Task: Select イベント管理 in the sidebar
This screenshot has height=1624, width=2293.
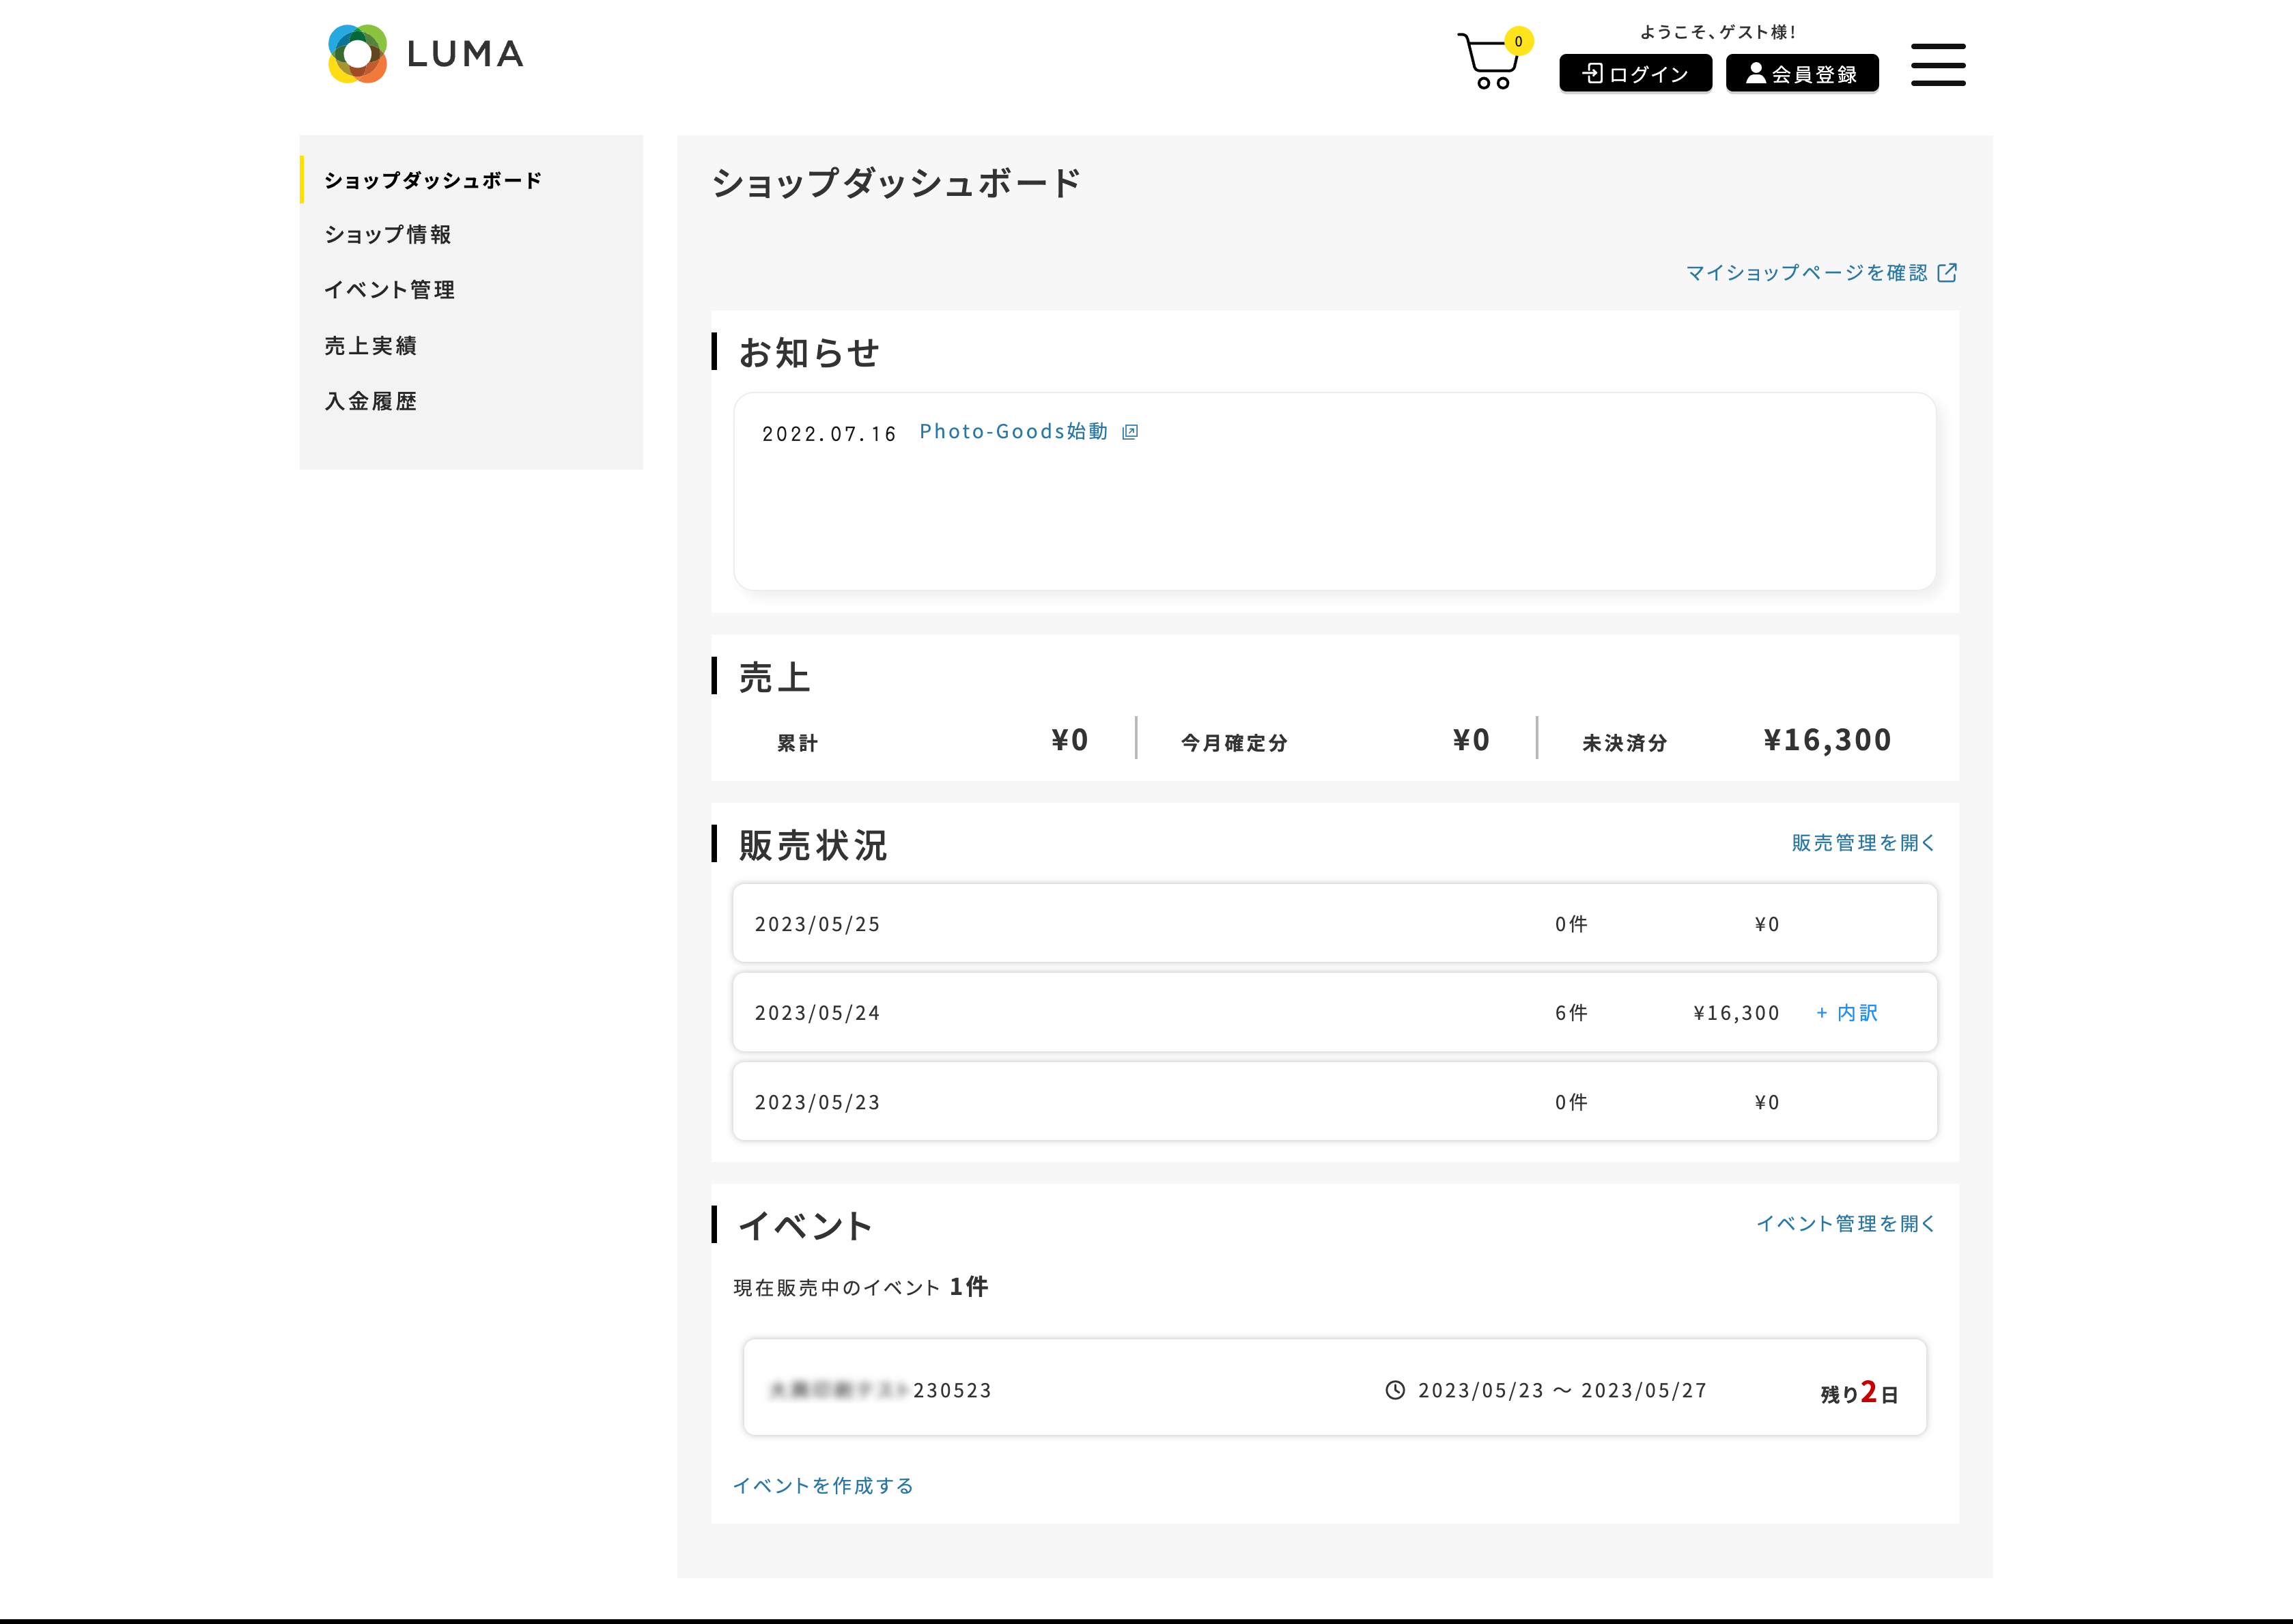Action: pyautogui.click(x=389, y=289)
